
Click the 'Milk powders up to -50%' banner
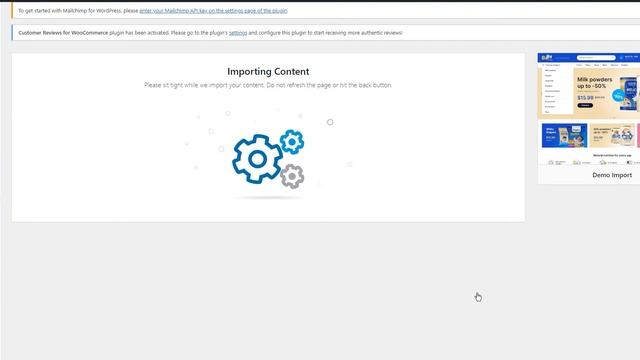pos(606,93)
